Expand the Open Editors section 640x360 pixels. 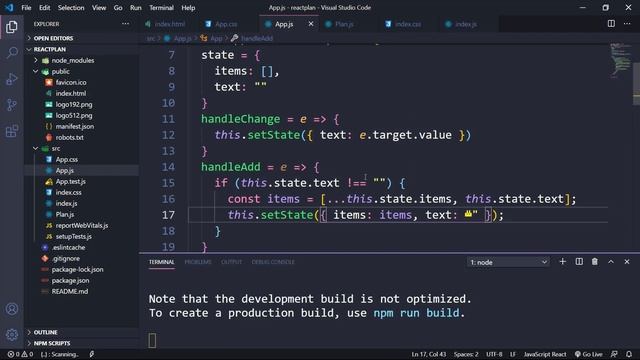(53, 38)
